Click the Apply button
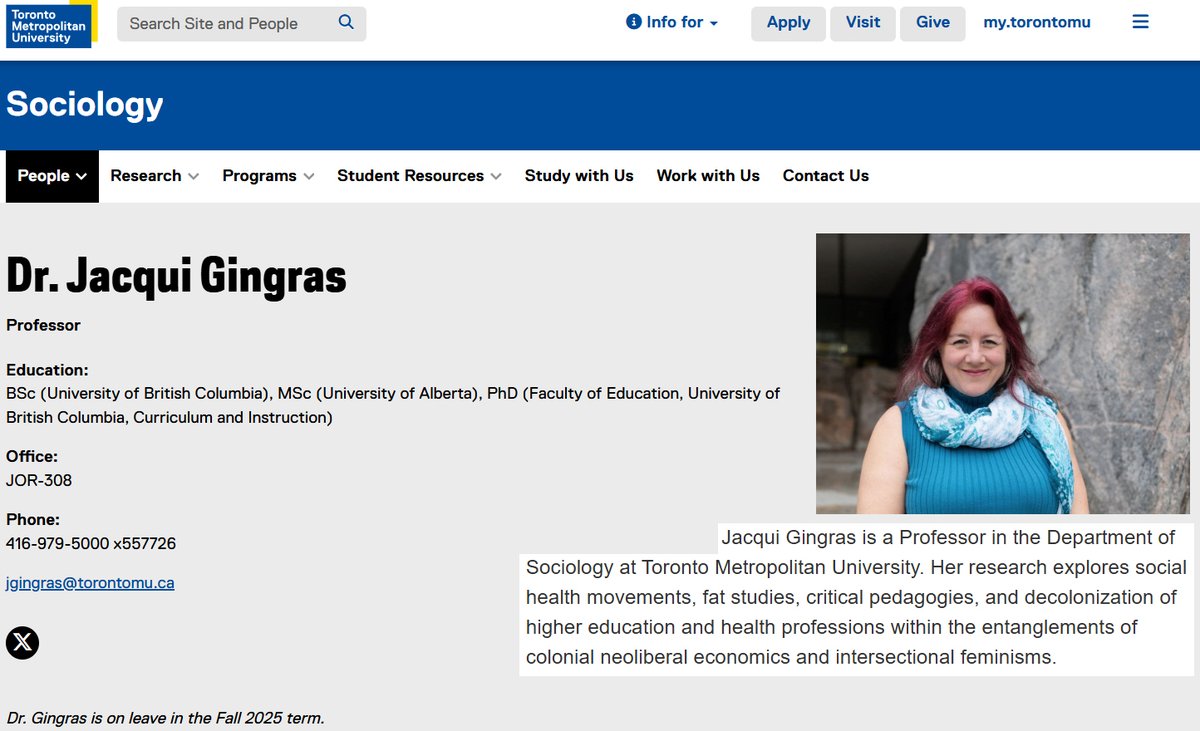 click(788, 23)
